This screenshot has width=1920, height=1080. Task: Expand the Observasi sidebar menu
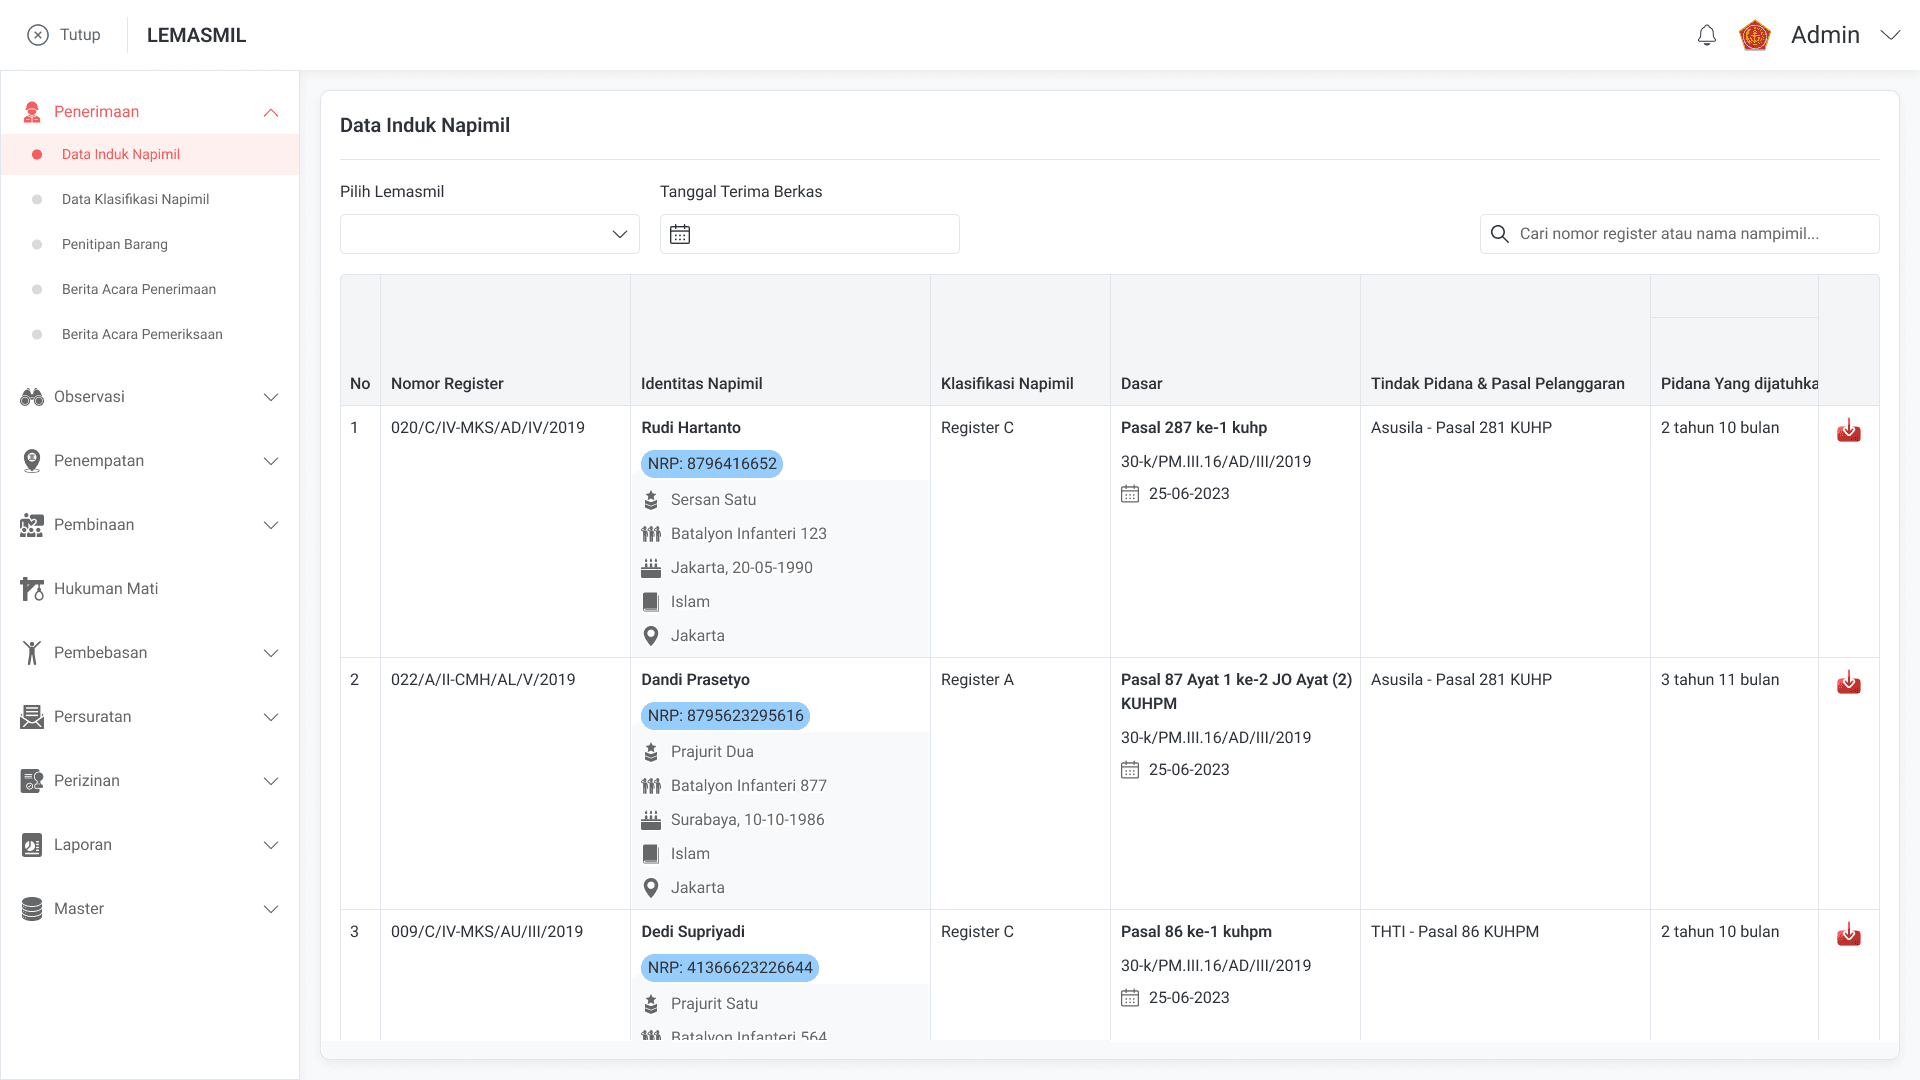[271, 397]
